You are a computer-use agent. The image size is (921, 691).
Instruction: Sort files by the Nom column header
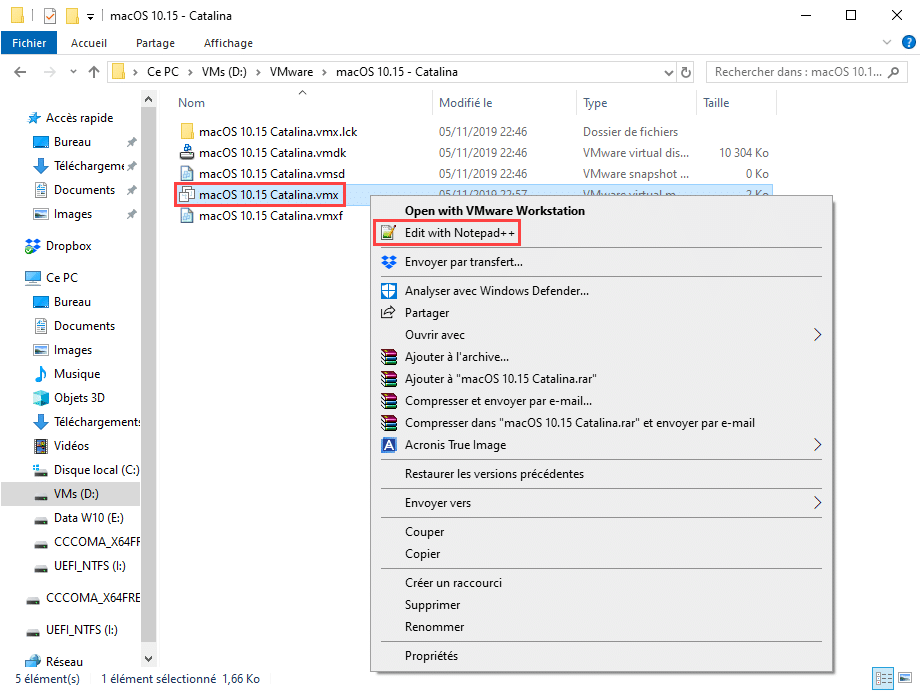point(191,103)
